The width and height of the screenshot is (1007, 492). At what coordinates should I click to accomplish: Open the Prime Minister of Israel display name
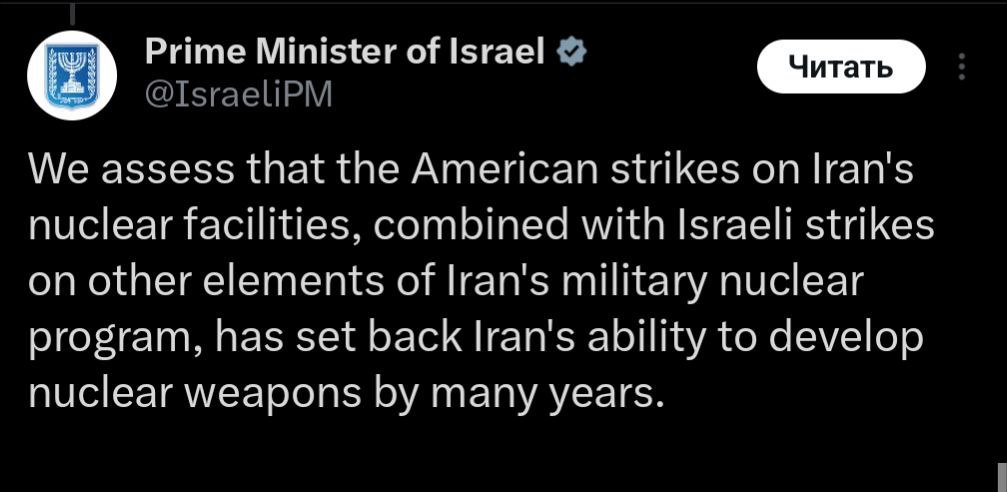pos(346,51)
